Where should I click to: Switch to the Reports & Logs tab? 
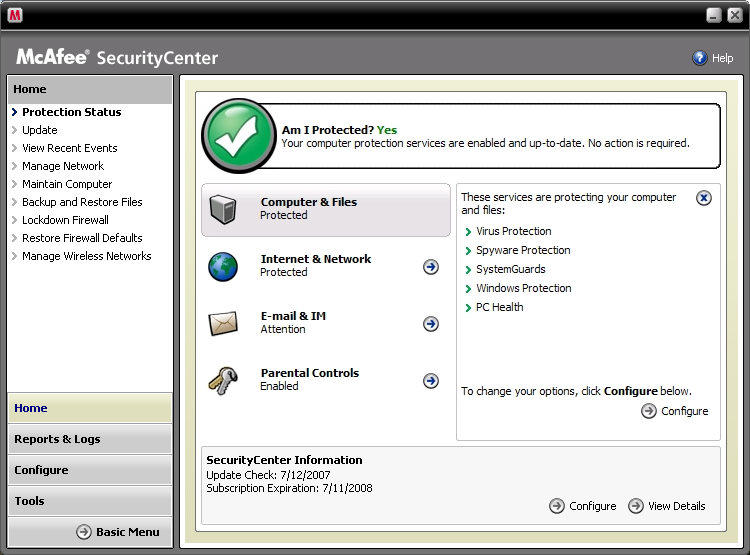click(90, 439)
